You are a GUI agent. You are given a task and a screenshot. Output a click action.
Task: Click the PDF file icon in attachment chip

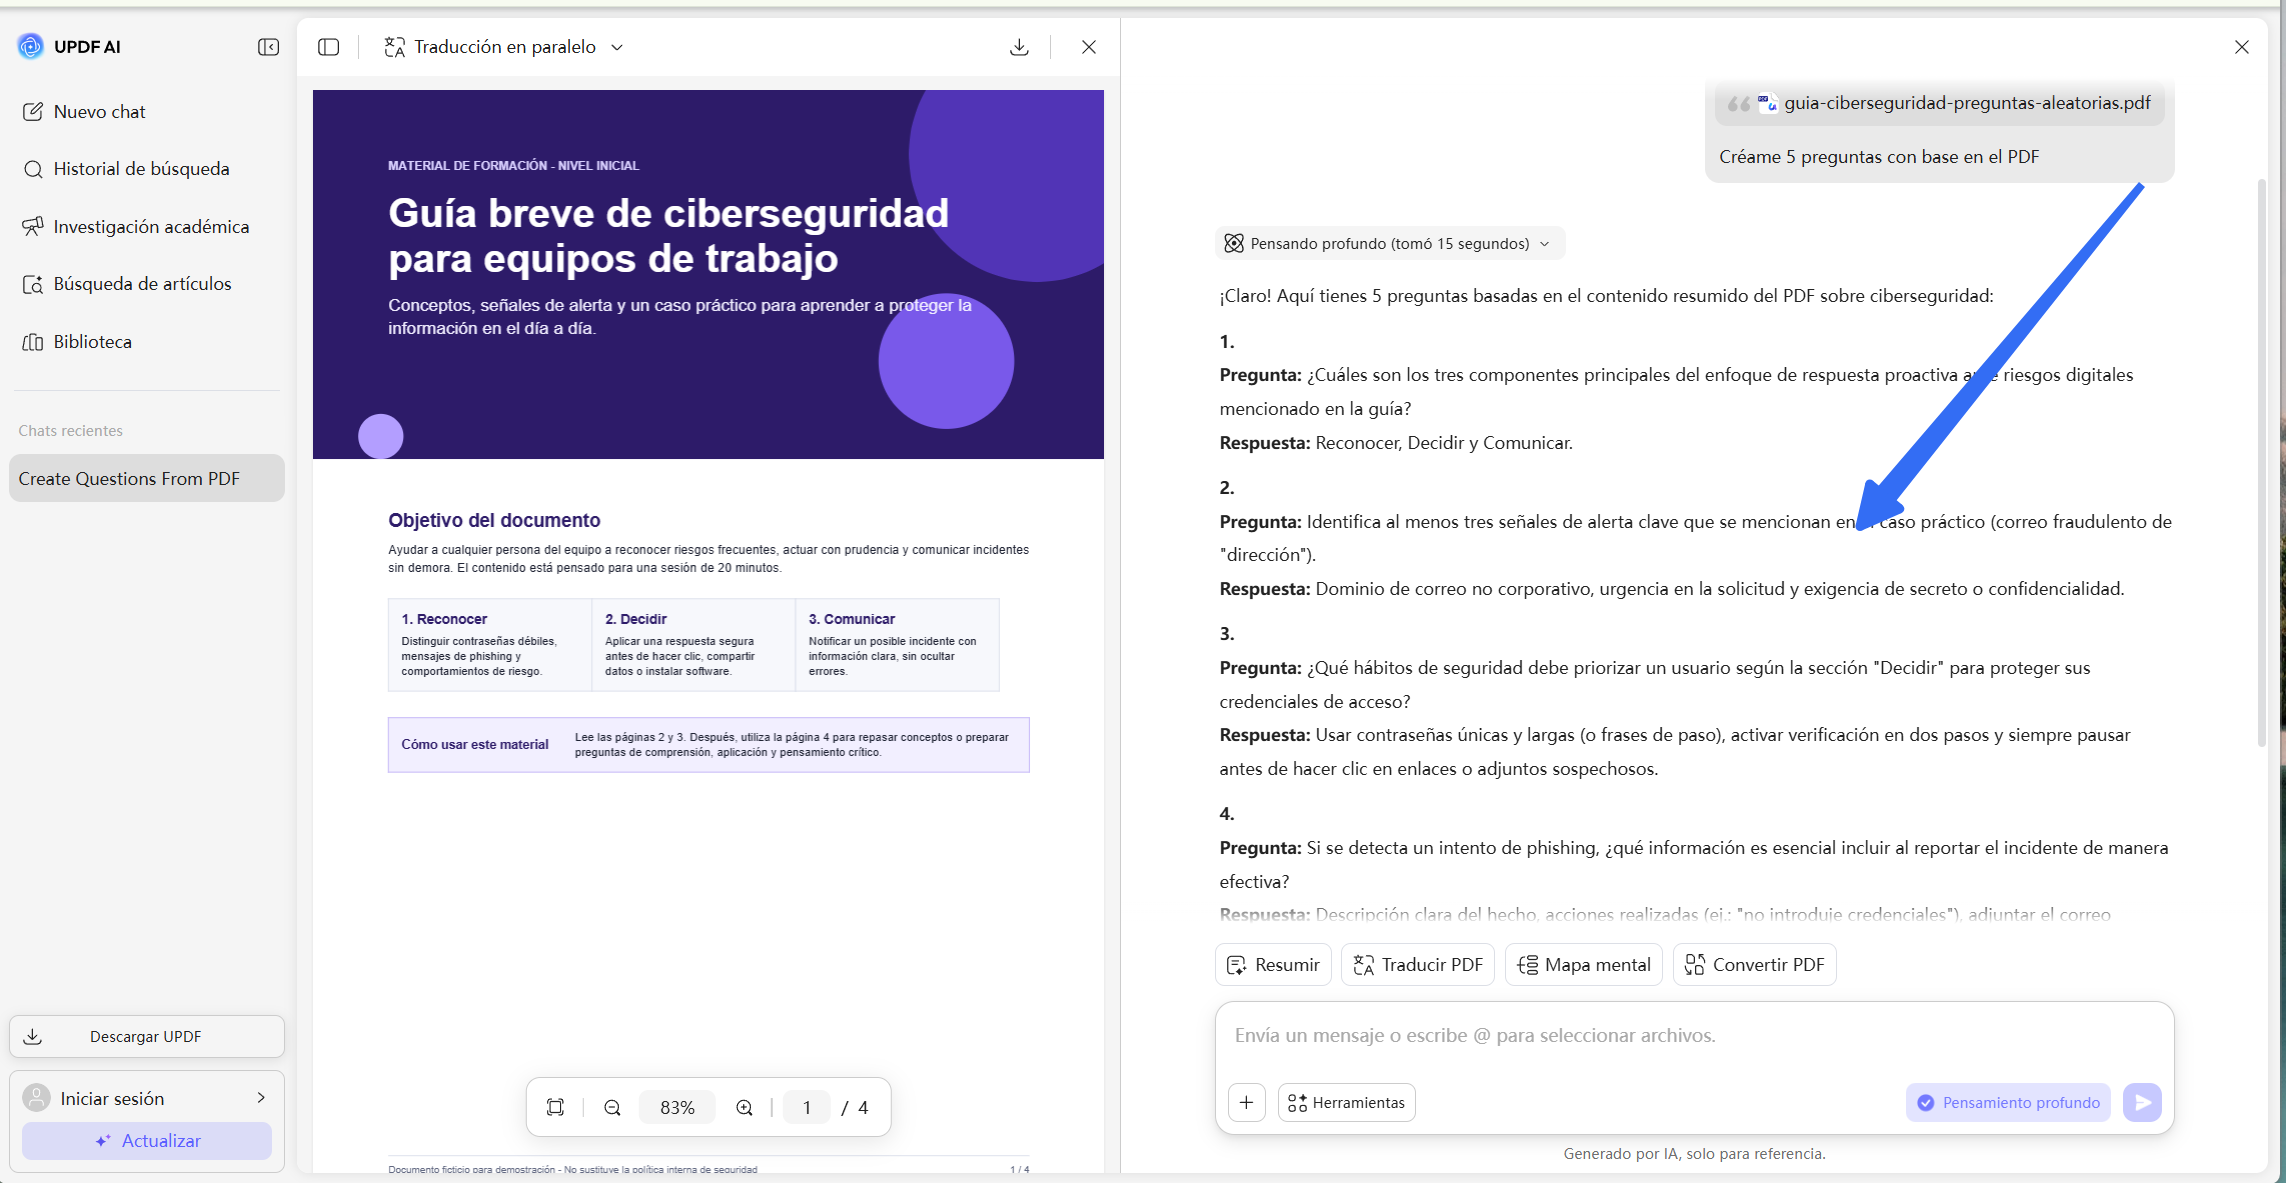1768,103
